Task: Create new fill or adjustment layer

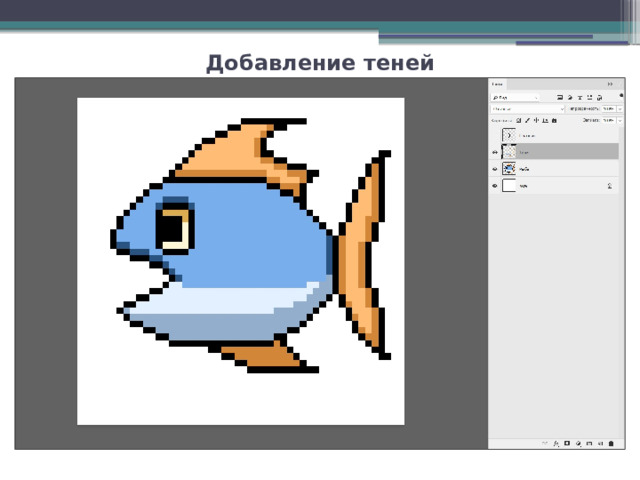Action: pyautogui.click(x=578, y=444)
